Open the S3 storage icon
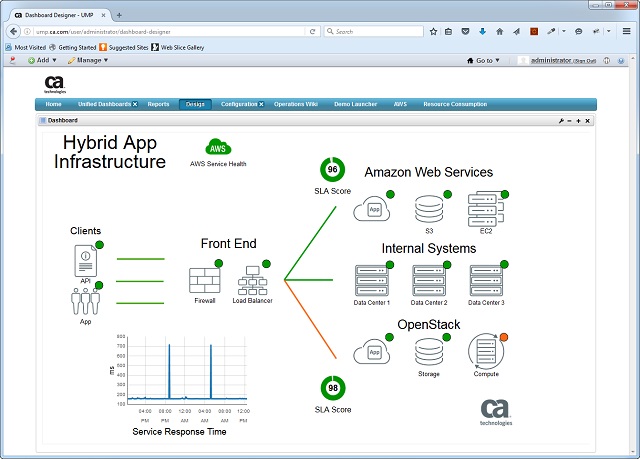The width and height of the screenshot is (640, 459). click(x=428, y=210)
